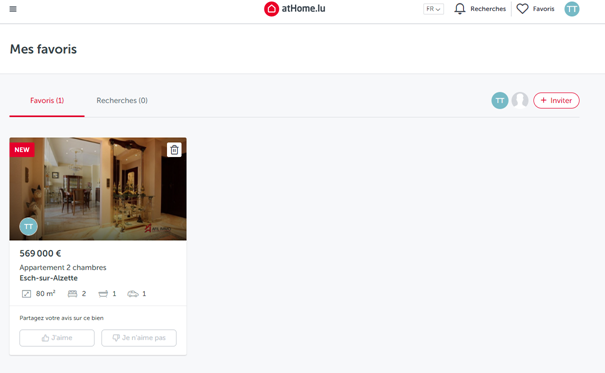
Task: Click the 569 000 € price
Action: (40, 253)
